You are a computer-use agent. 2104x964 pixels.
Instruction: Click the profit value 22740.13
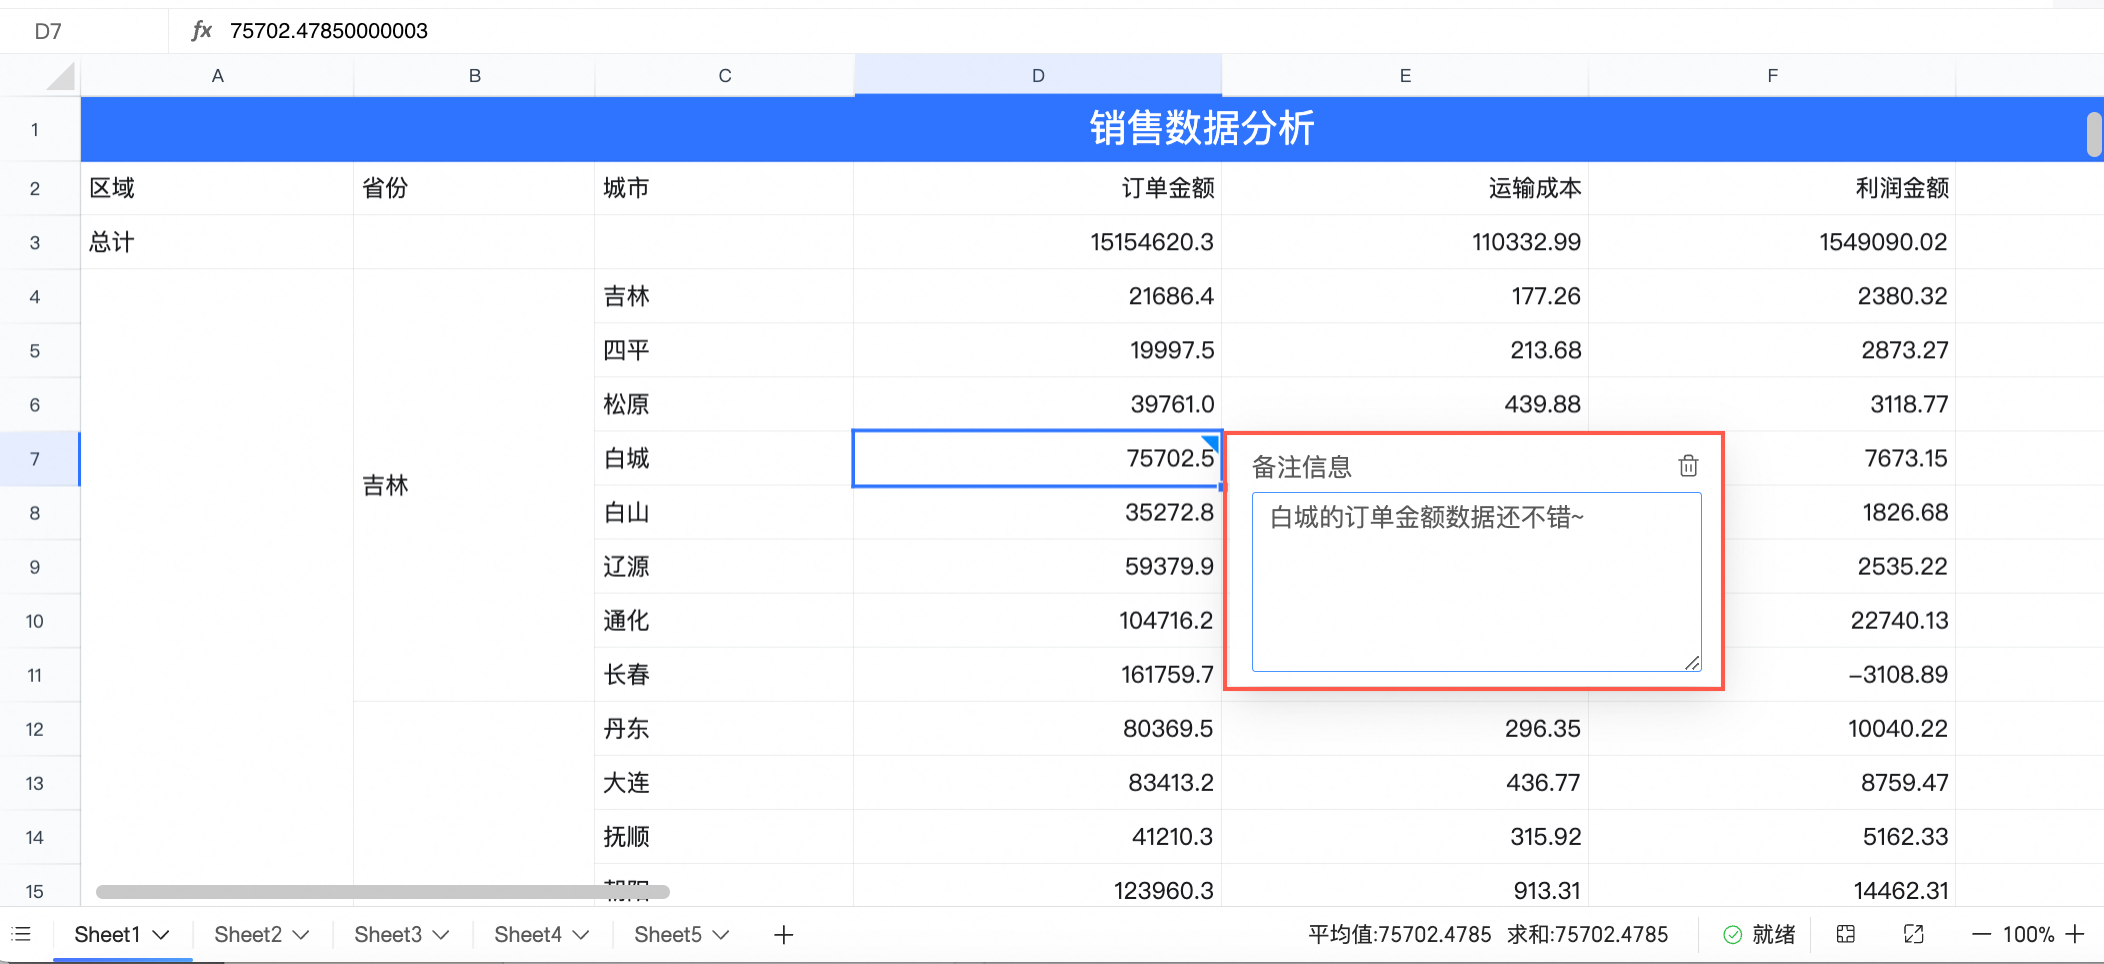click(1839, 620)
